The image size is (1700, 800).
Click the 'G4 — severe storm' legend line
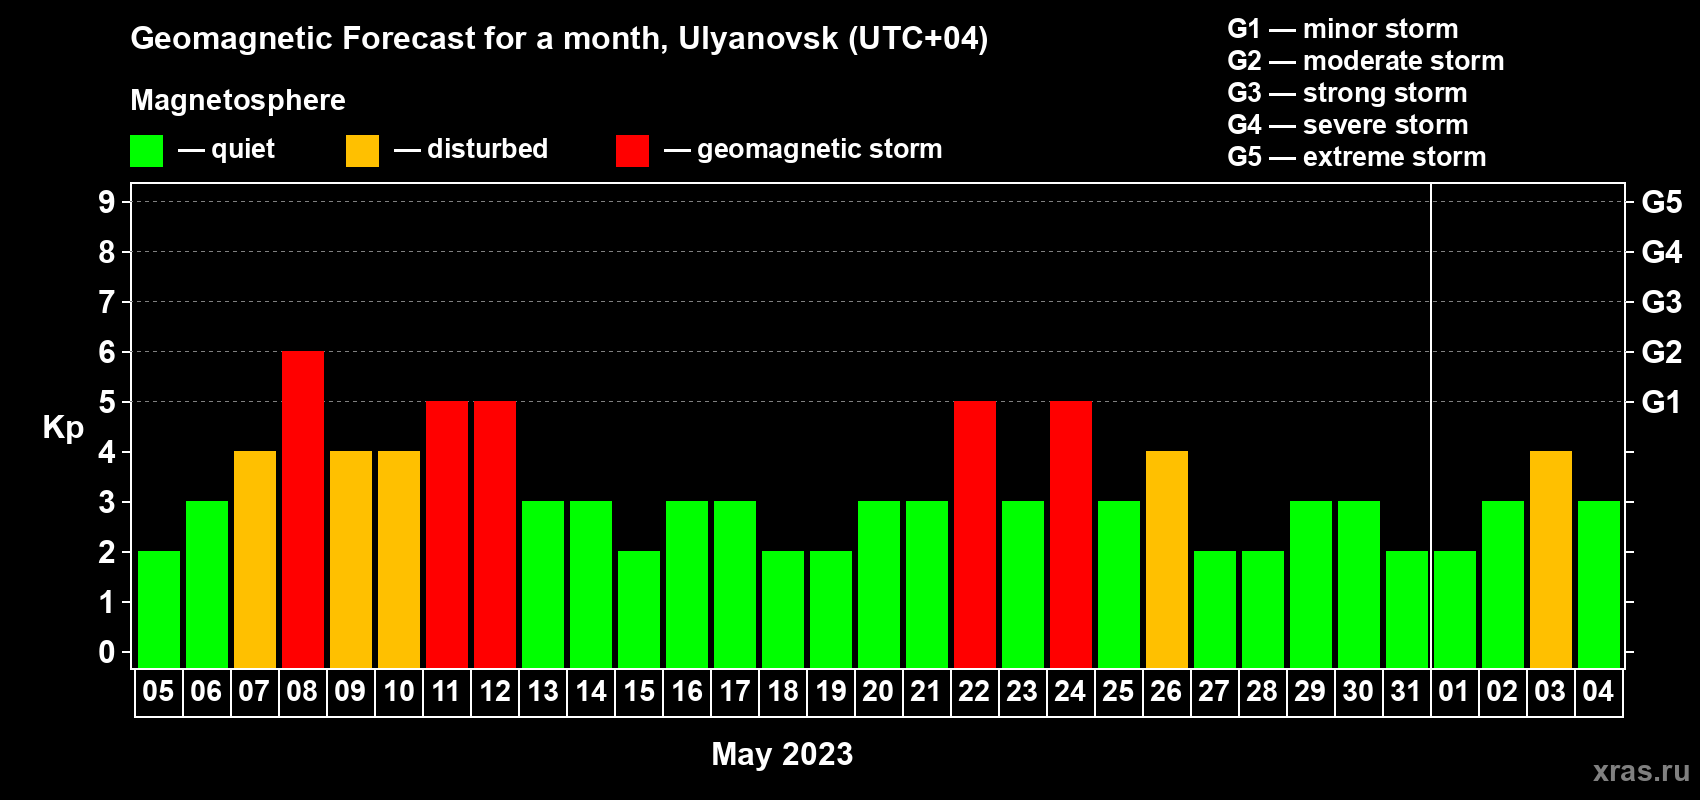(1348, 125)
